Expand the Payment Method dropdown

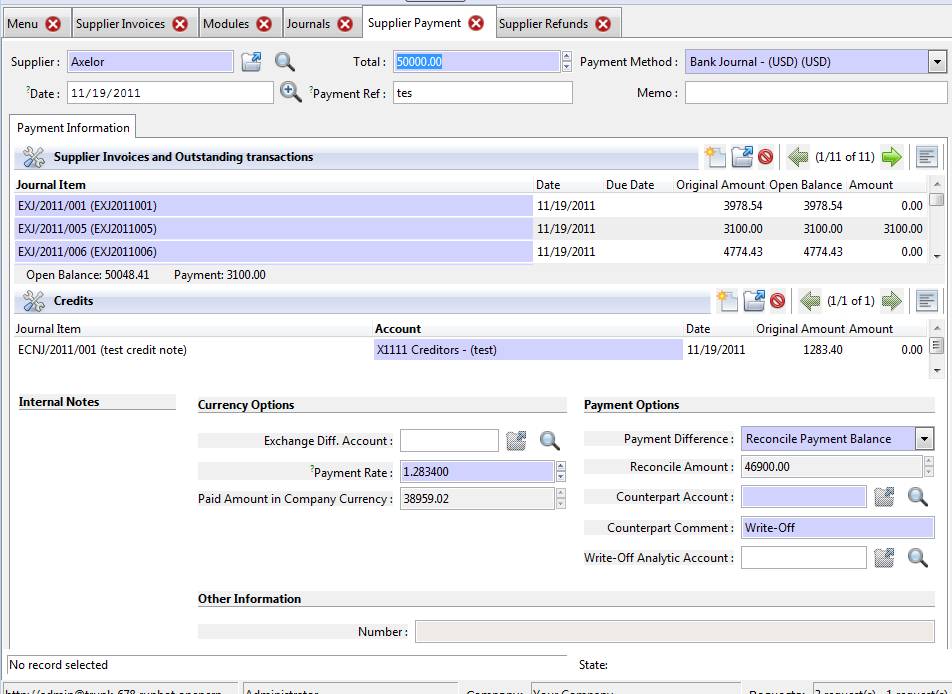coord(937,62)
